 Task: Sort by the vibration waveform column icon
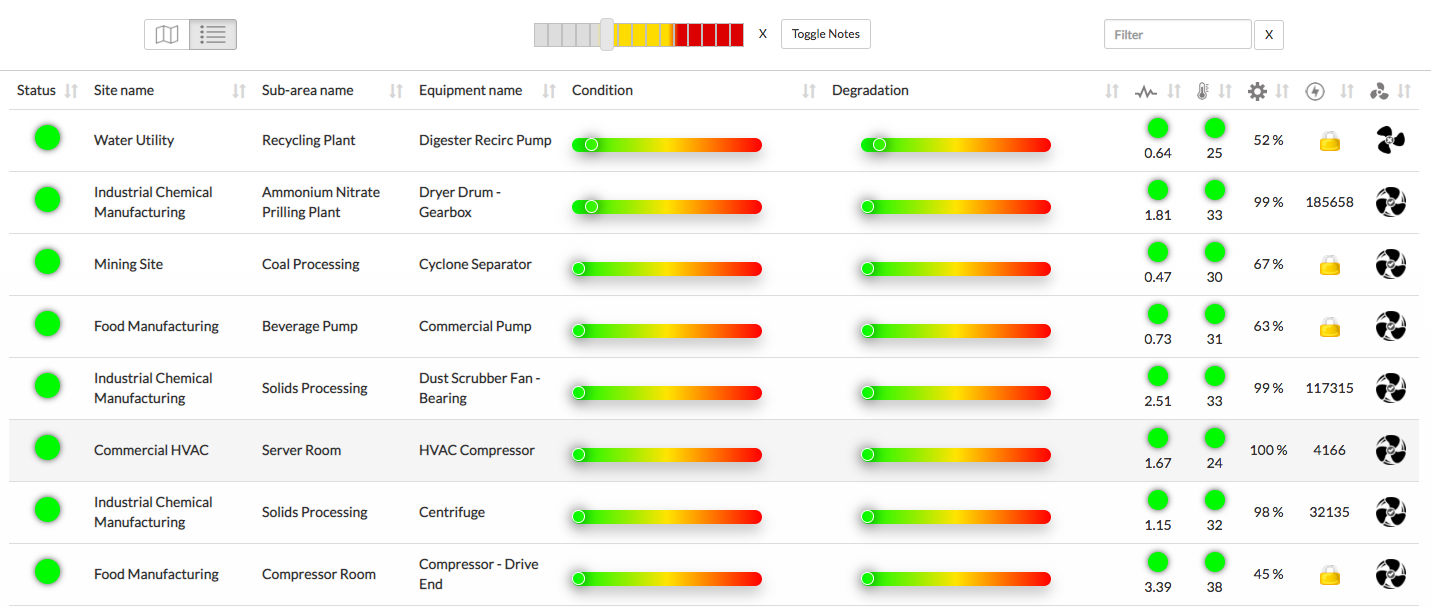click(x=1146, y=92)
